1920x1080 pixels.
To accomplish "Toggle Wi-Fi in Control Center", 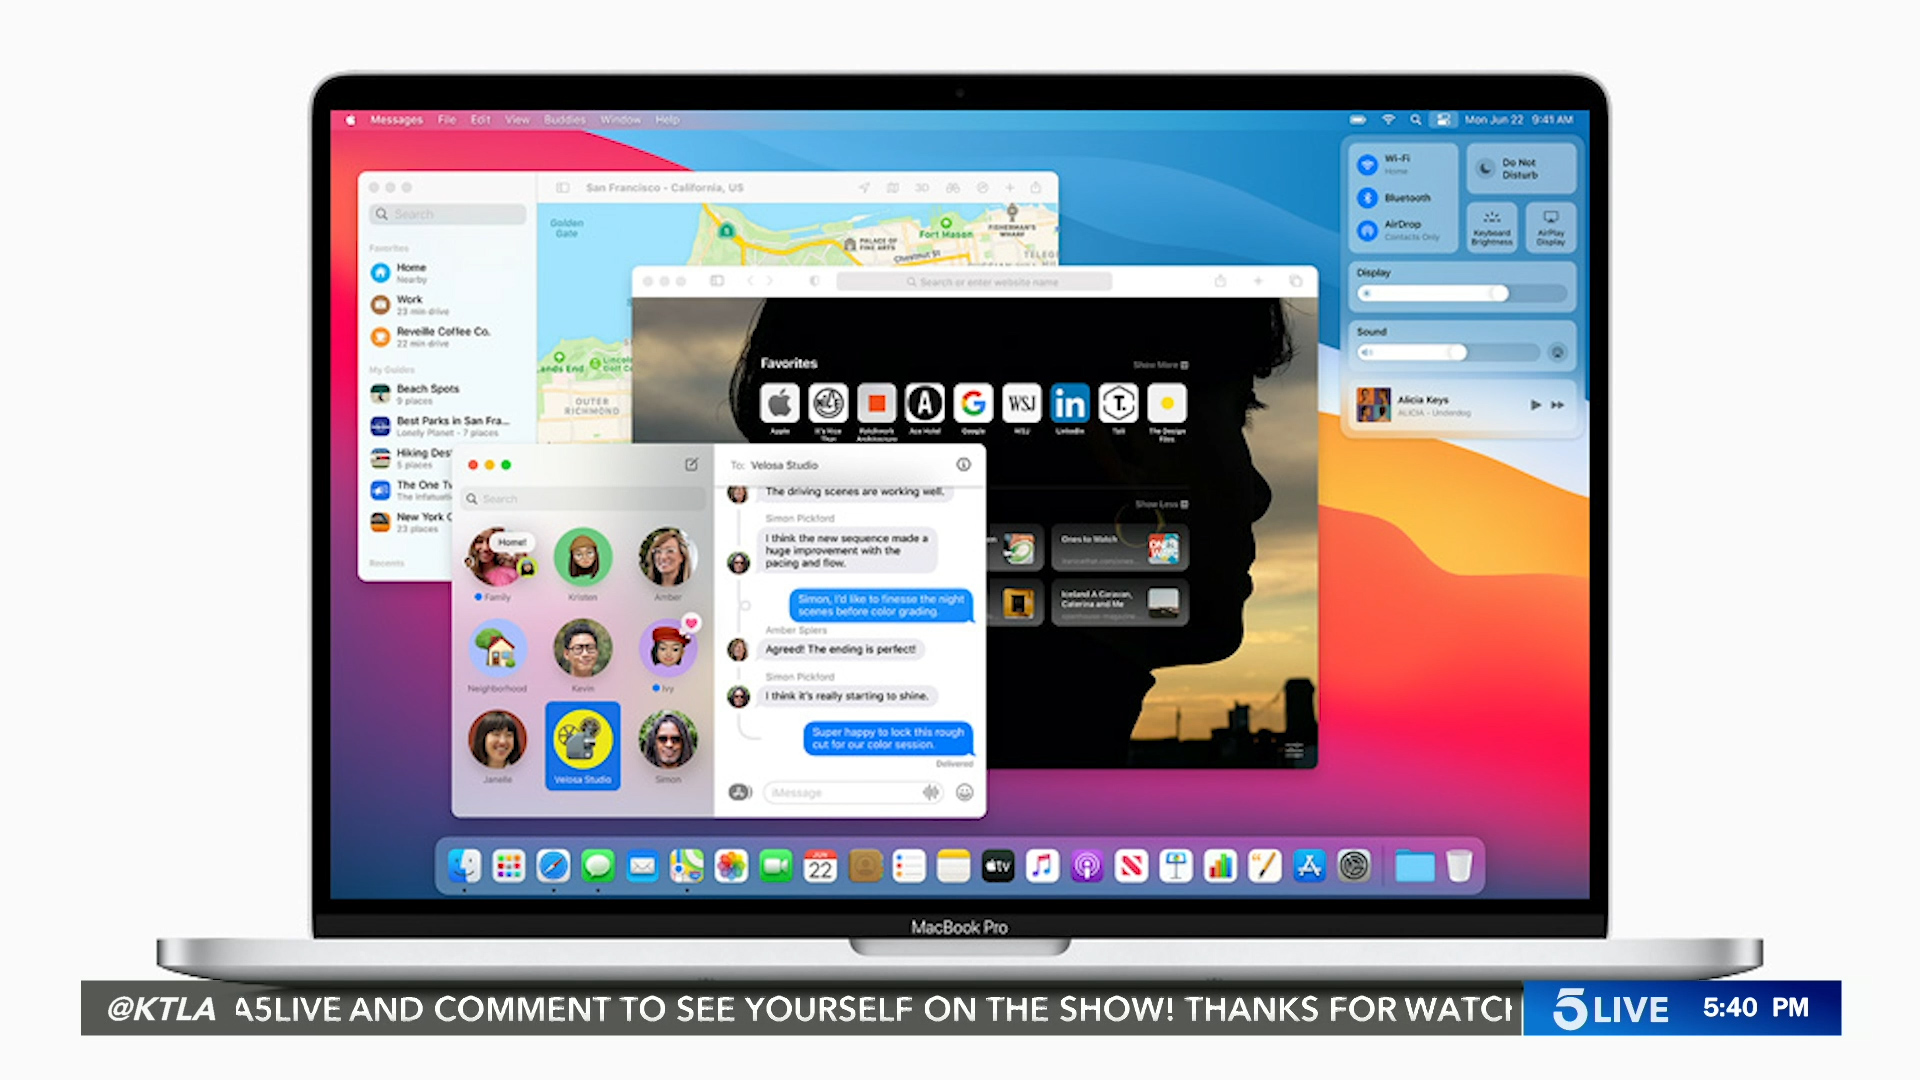I will (x=1367, y=165).
